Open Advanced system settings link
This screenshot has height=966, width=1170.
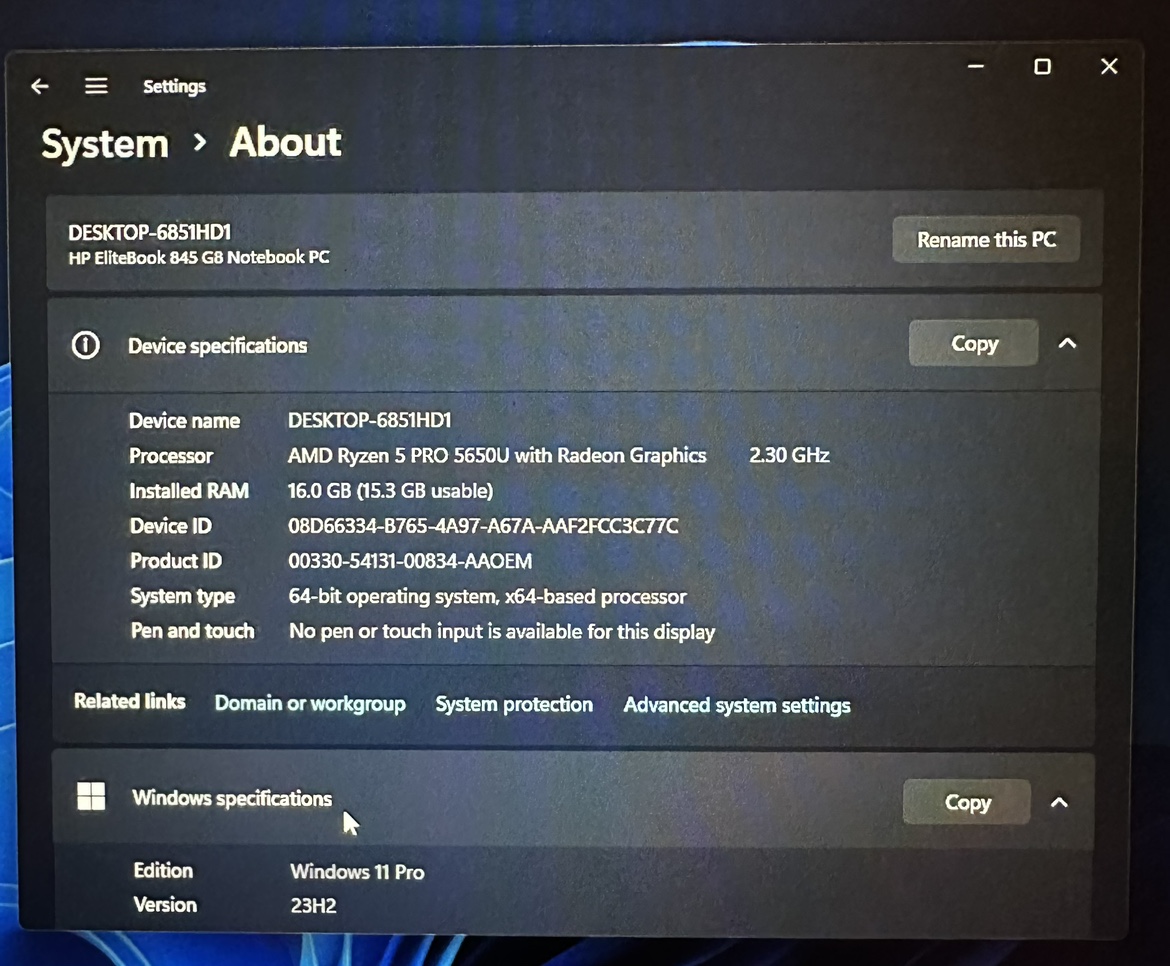[x=736, y=705]
